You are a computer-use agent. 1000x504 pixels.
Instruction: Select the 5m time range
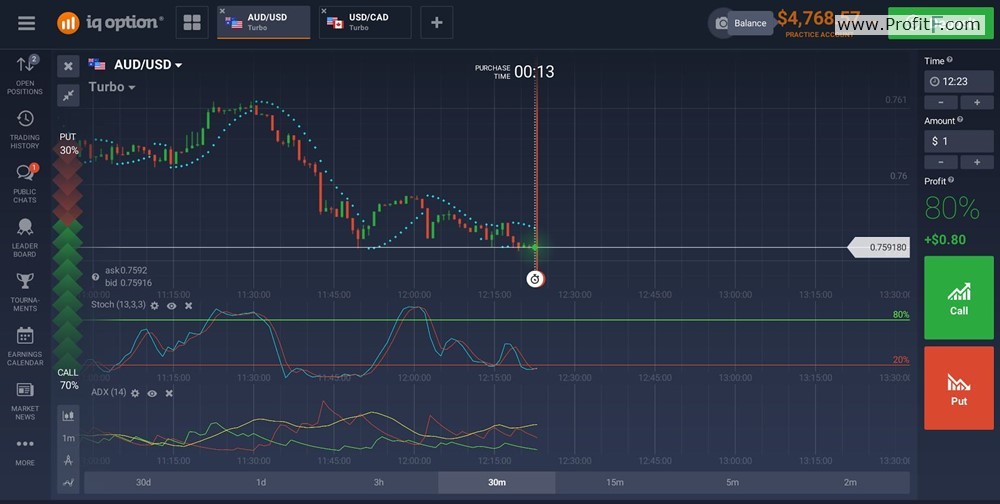point(732,482)
